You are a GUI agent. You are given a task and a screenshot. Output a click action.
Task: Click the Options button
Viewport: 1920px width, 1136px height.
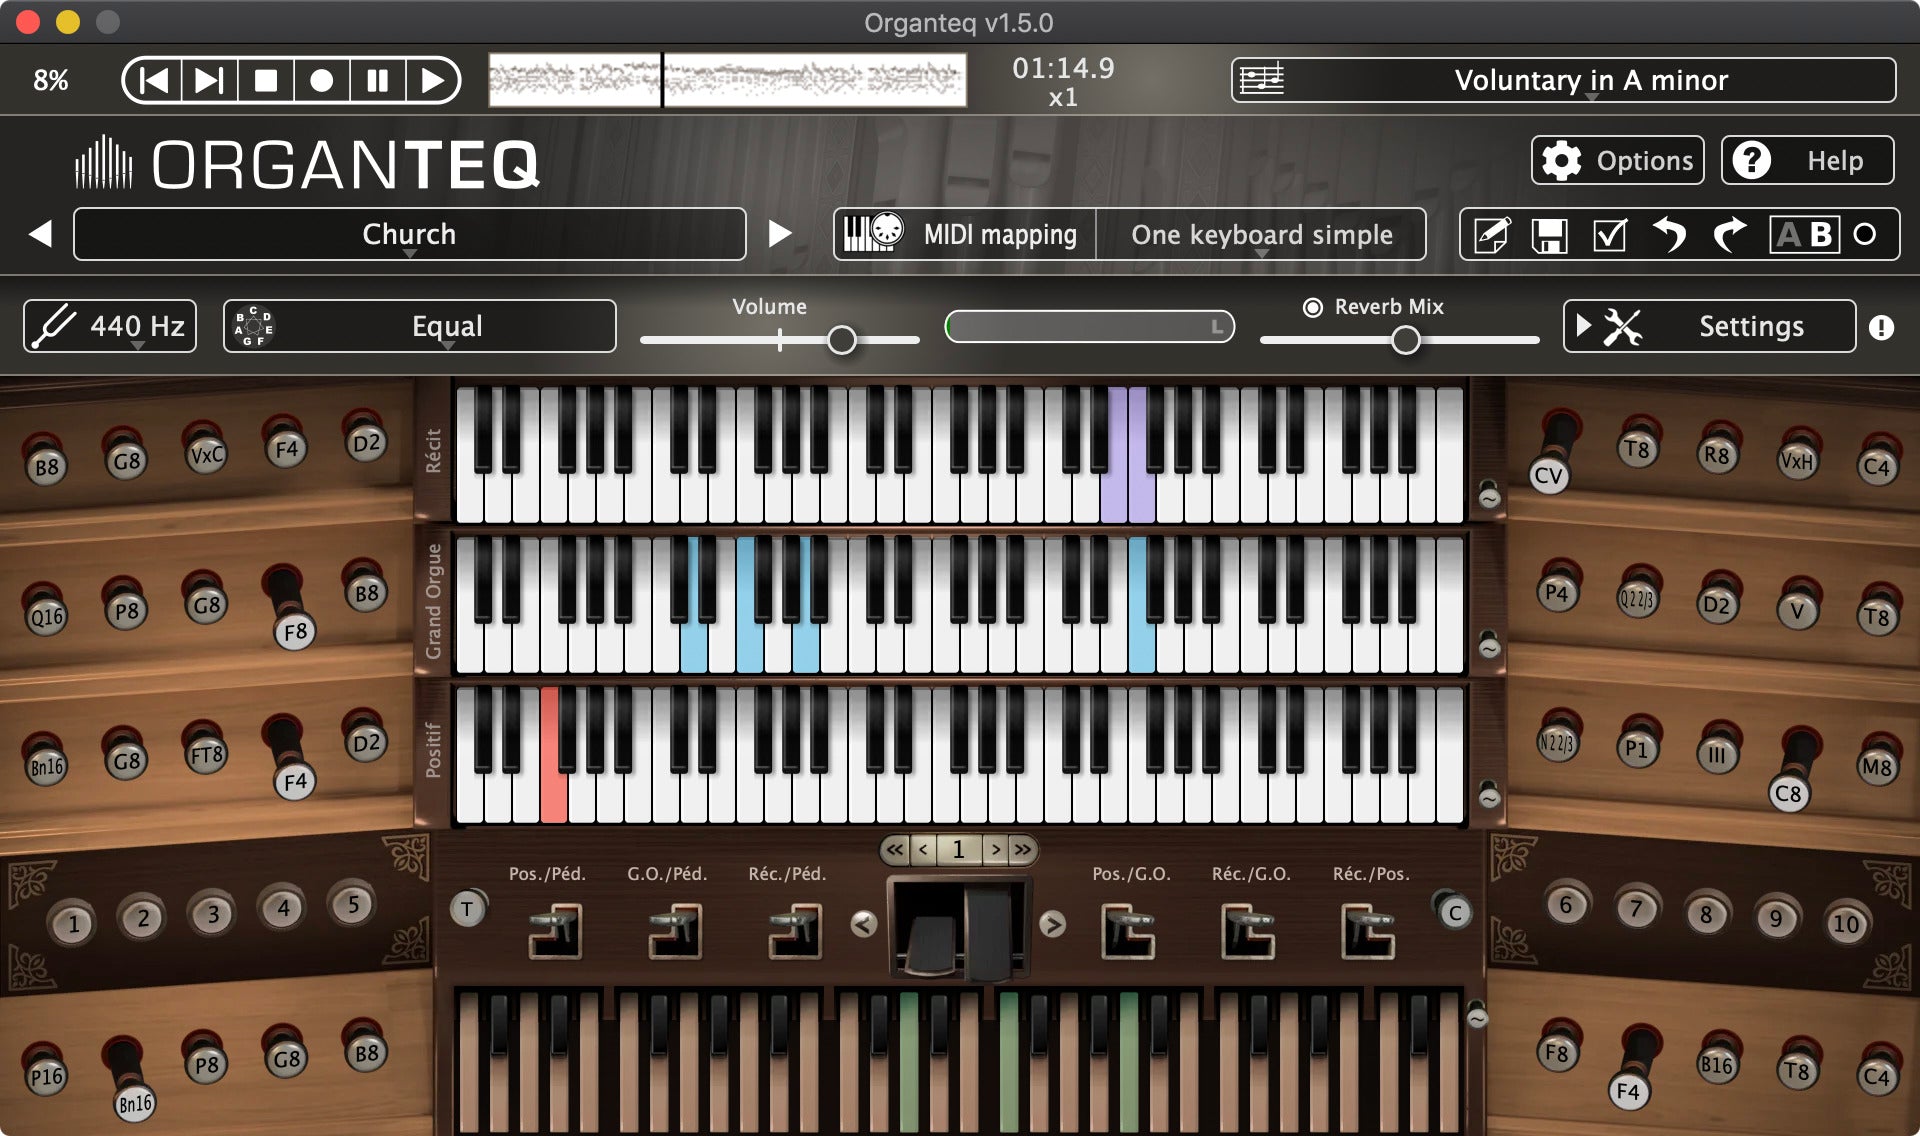1617,161
